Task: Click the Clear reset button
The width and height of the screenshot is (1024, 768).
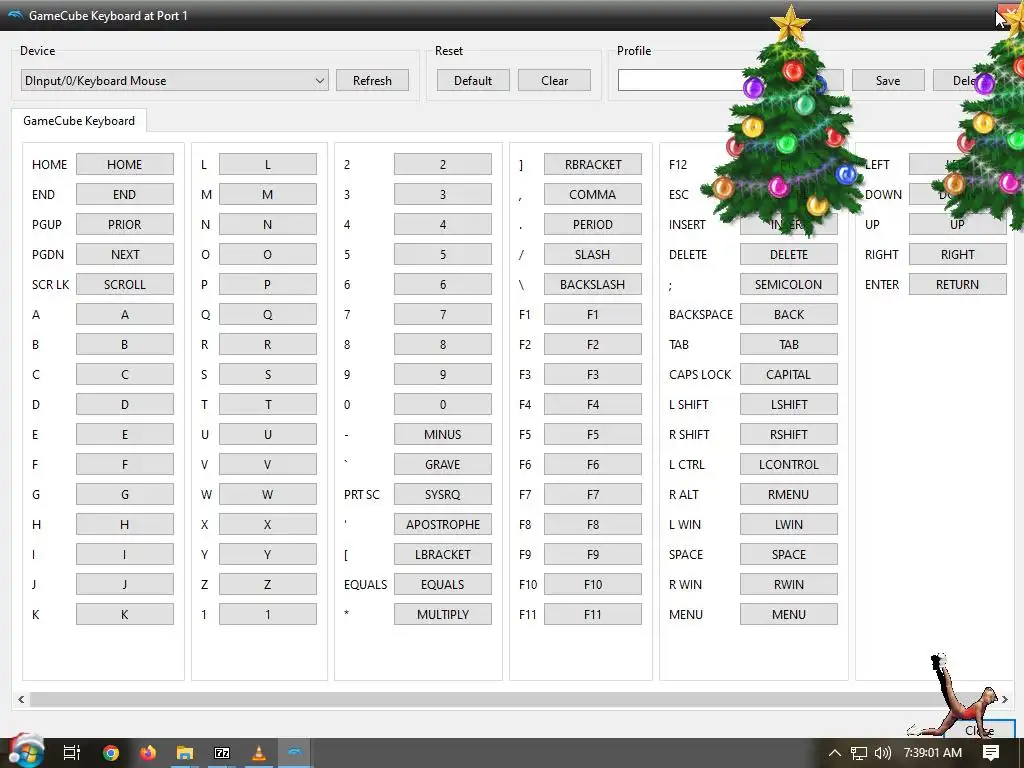Action: click(554, 80)
